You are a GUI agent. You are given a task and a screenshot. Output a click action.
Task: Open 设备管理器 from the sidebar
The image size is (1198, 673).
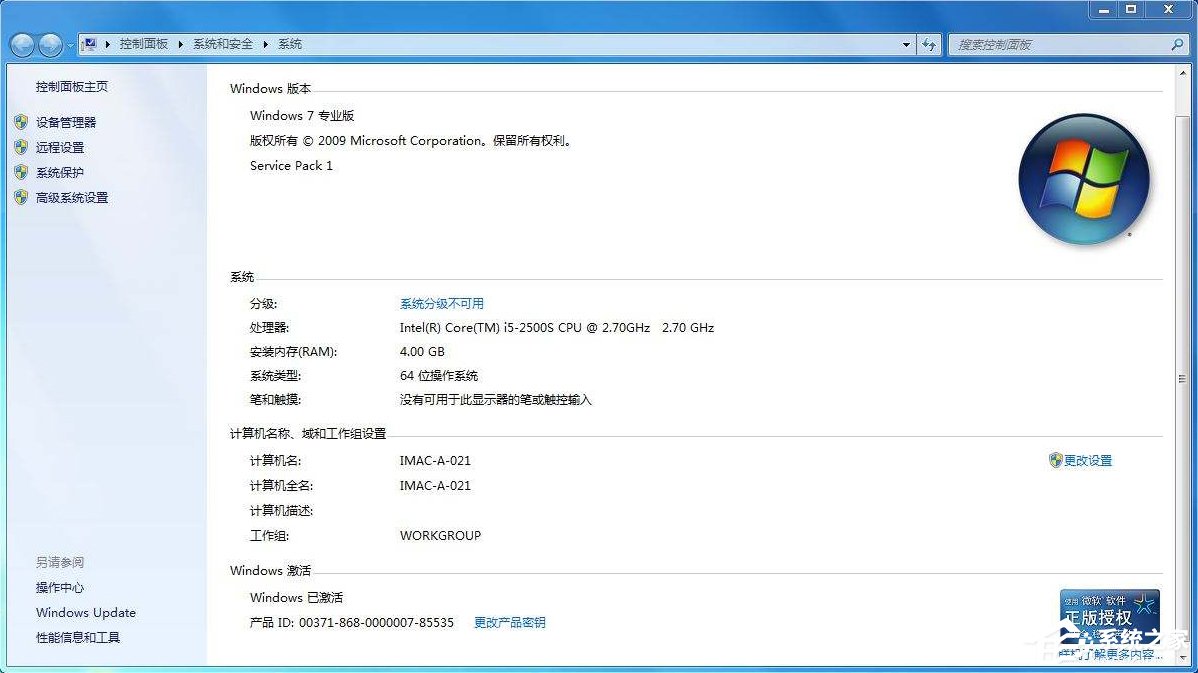[66, 122]
